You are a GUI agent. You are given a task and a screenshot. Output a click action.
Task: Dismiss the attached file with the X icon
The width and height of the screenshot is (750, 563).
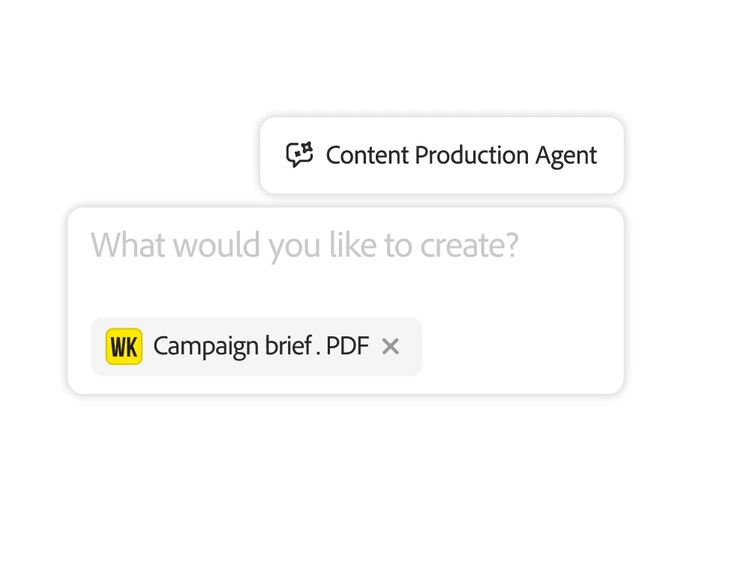(x=391, y=346)
